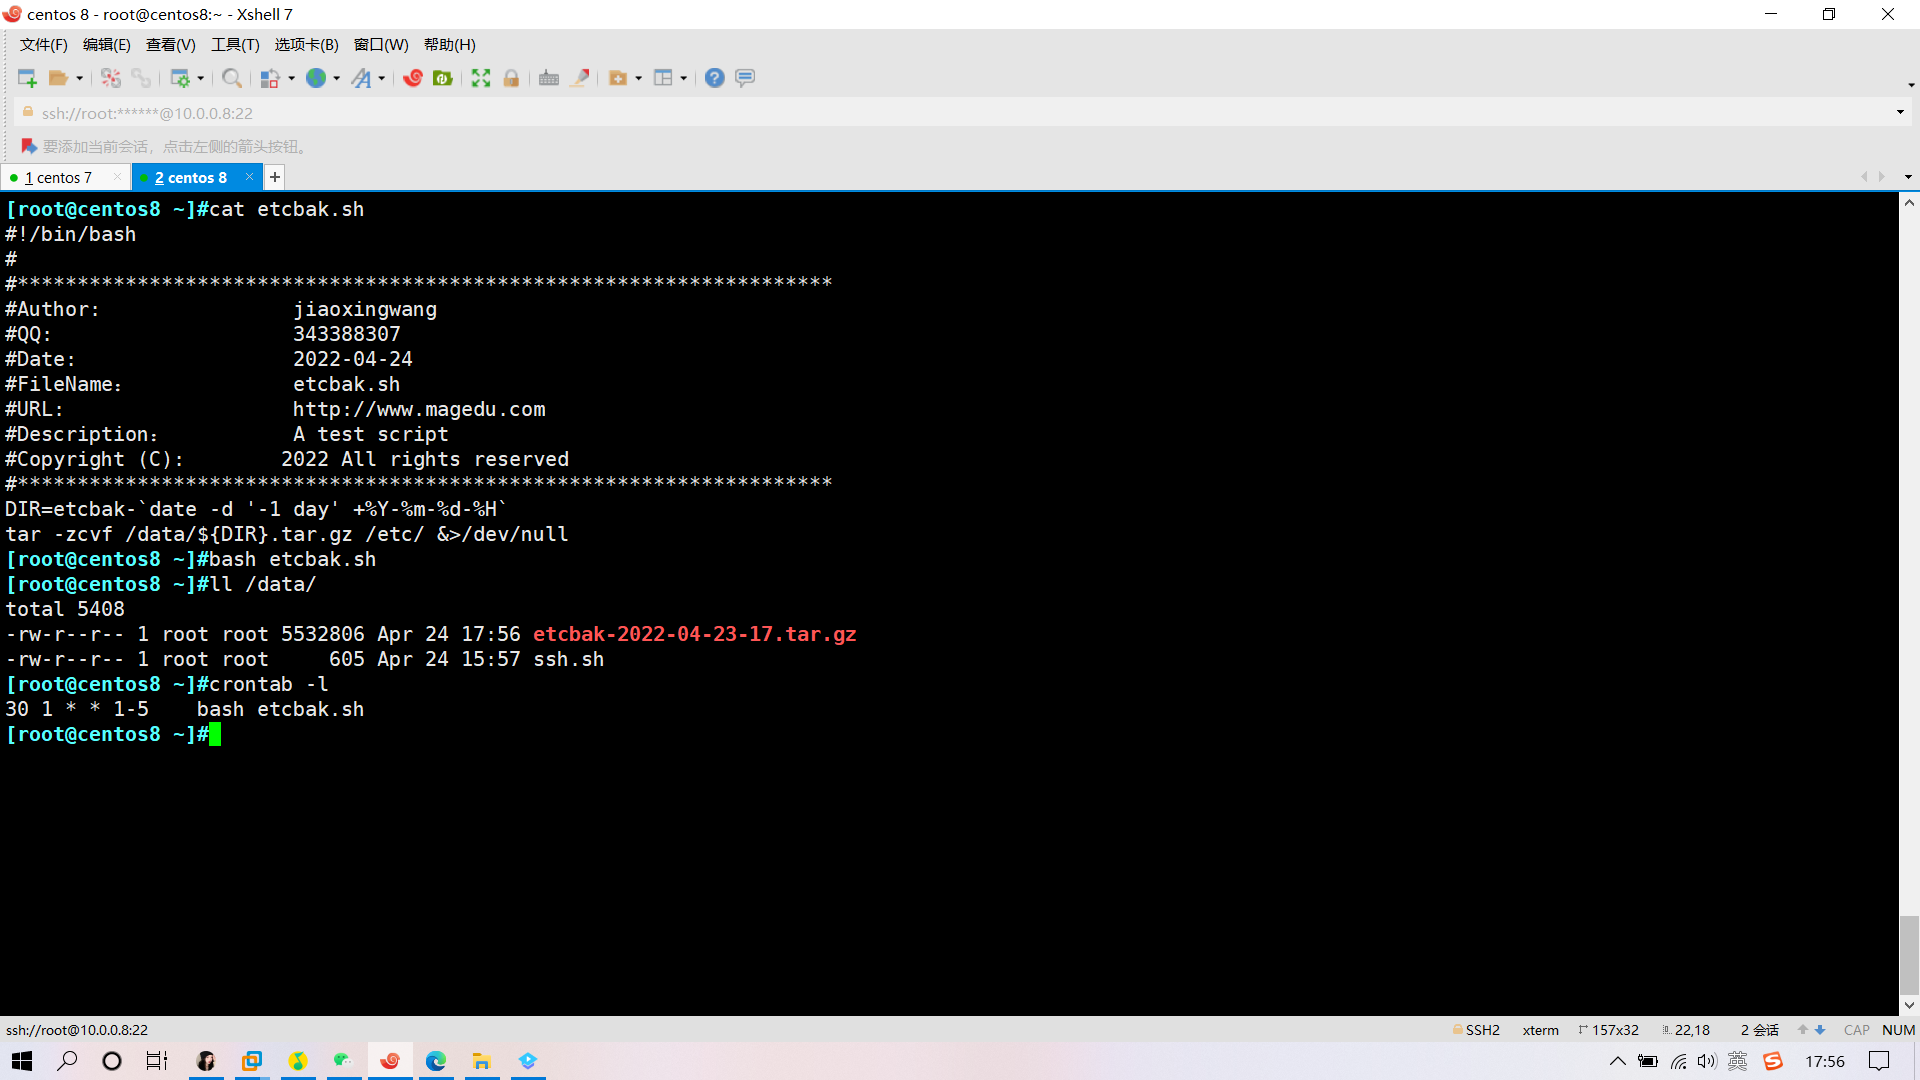This screenshot has height=1080, width=1920.
Task: Open the virtual keyboard toolbar icon
Action: (548, 78)
